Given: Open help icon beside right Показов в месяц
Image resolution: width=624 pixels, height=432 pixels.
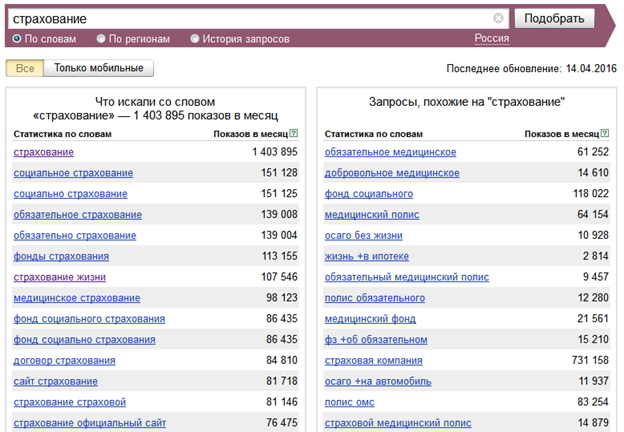Looking at the screenshot, I should coord(605,133).
